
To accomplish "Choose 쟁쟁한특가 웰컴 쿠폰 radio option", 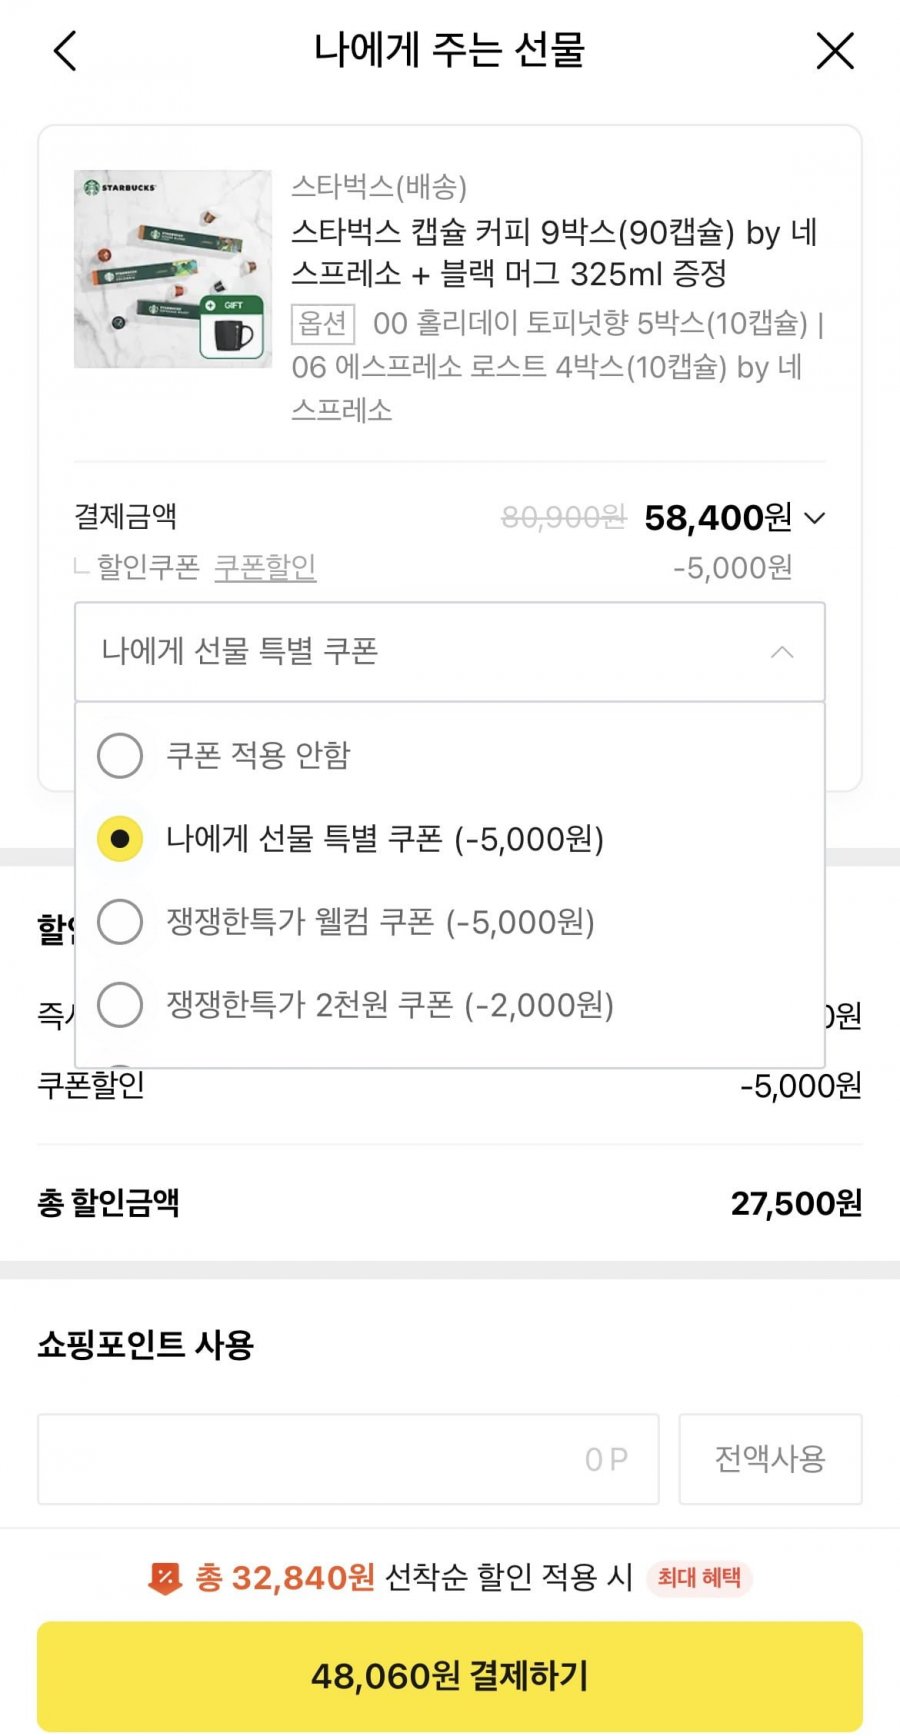I will click(120, 921).
